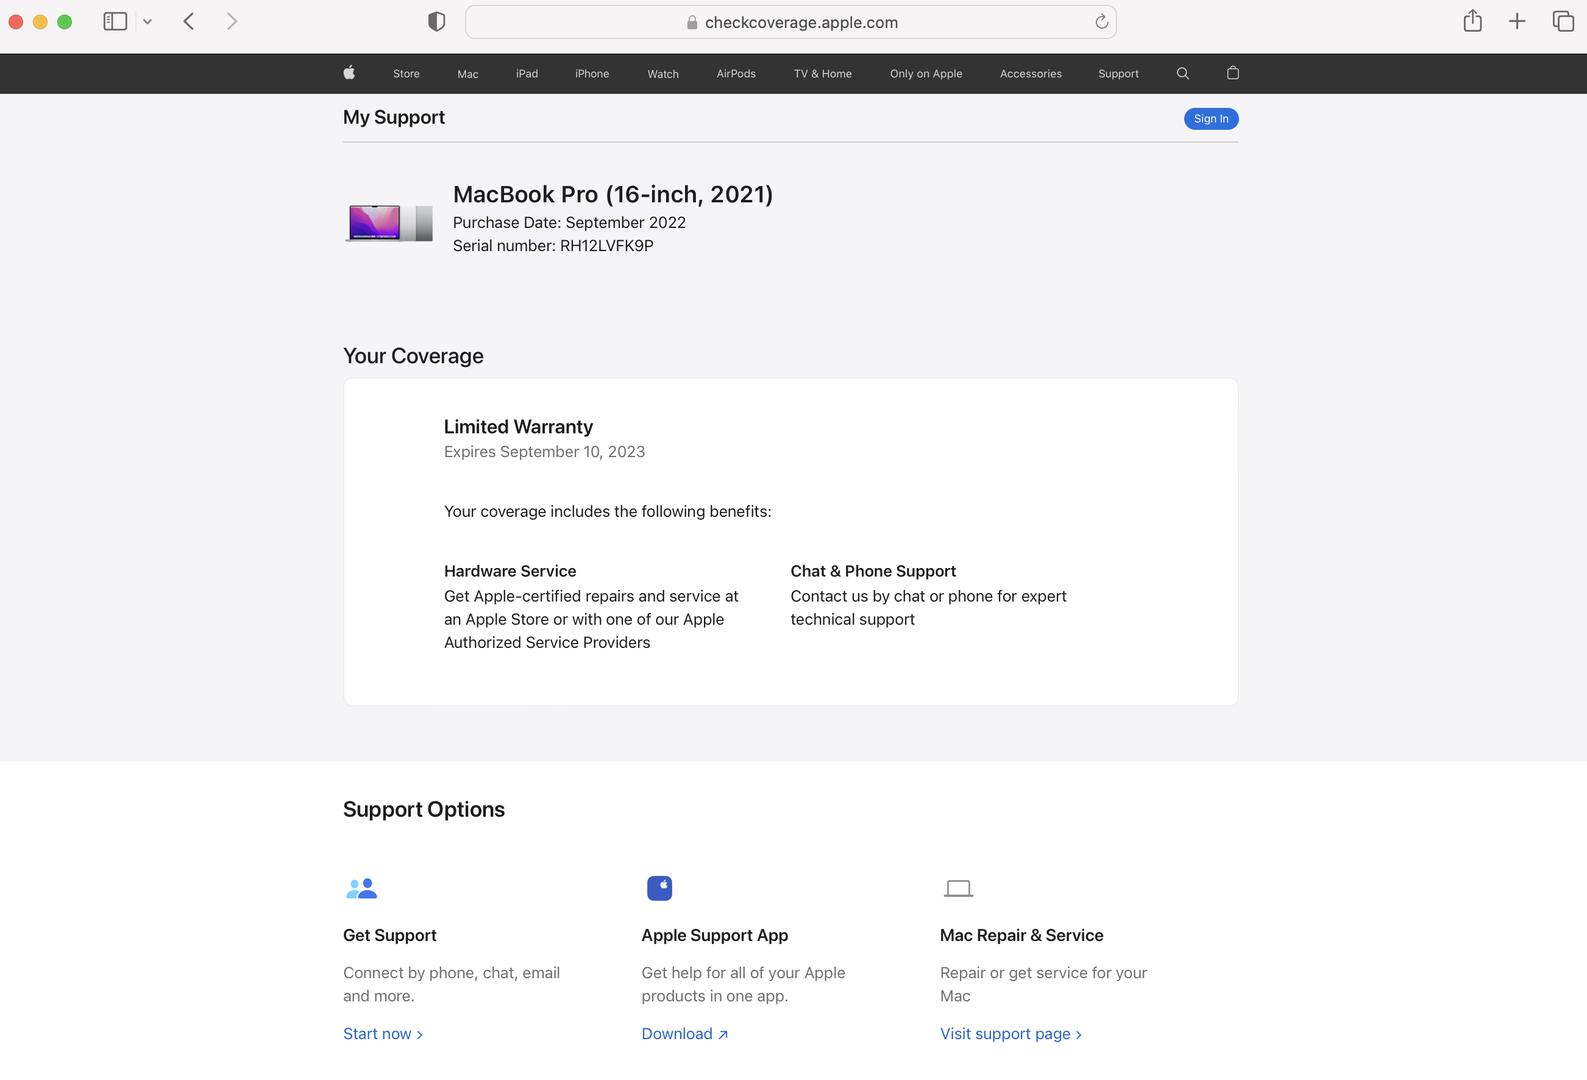
Task: Follow the Start now link
Action: pos(383,1034)
